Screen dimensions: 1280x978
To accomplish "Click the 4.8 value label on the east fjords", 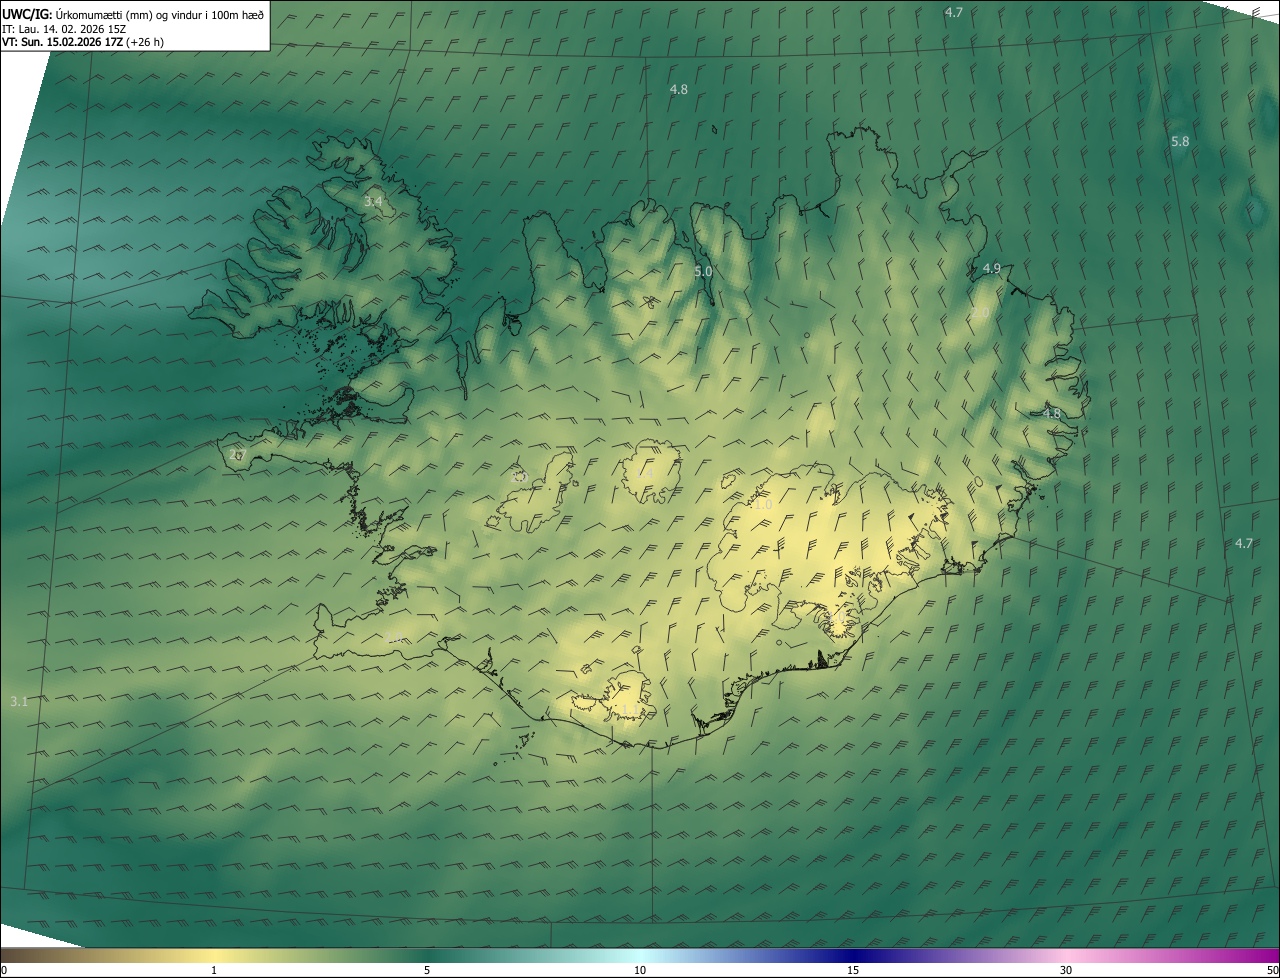I will coord(1051,413).
